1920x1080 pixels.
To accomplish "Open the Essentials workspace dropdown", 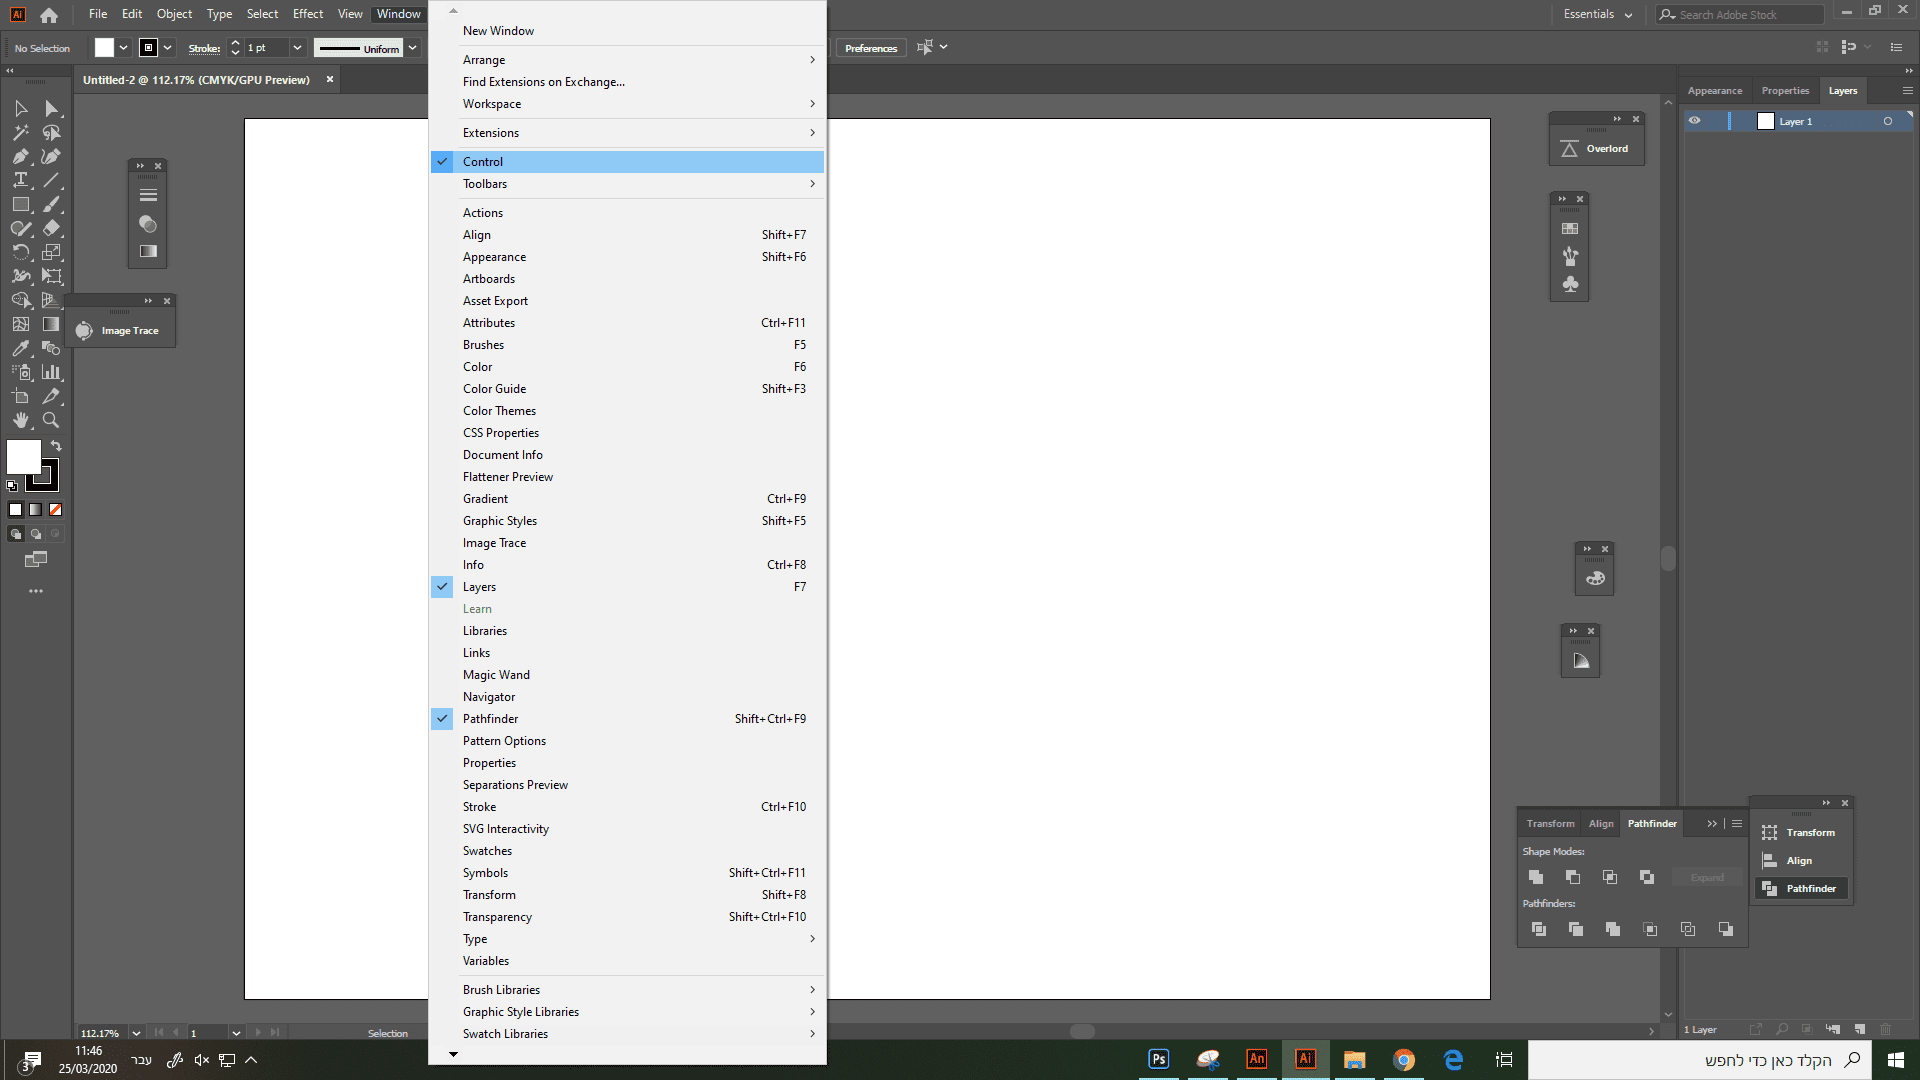I will (x=1597, y=14).
